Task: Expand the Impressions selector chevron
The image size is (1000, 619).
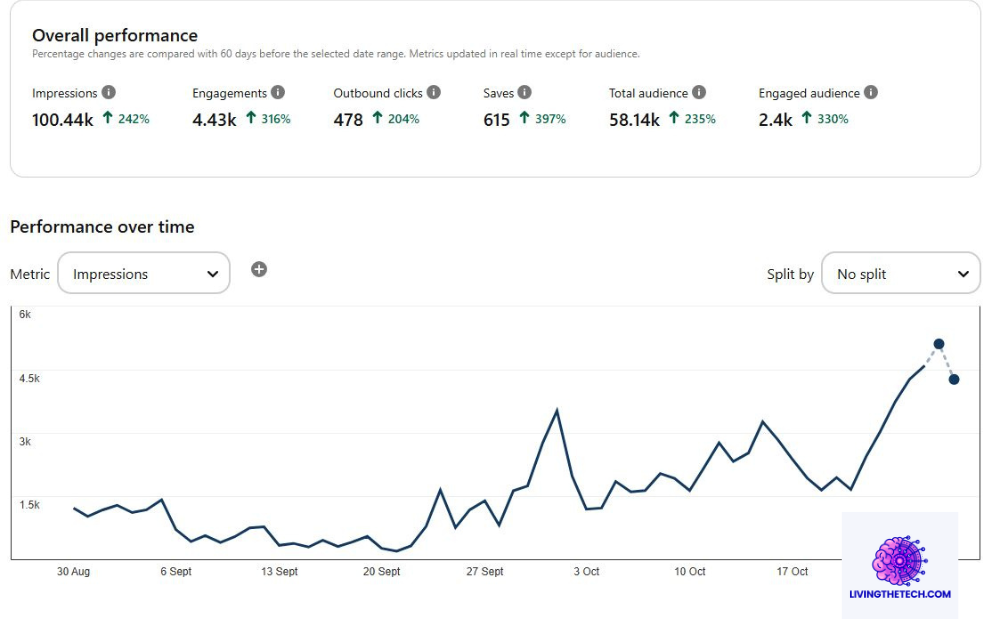Action: point(212,272)
